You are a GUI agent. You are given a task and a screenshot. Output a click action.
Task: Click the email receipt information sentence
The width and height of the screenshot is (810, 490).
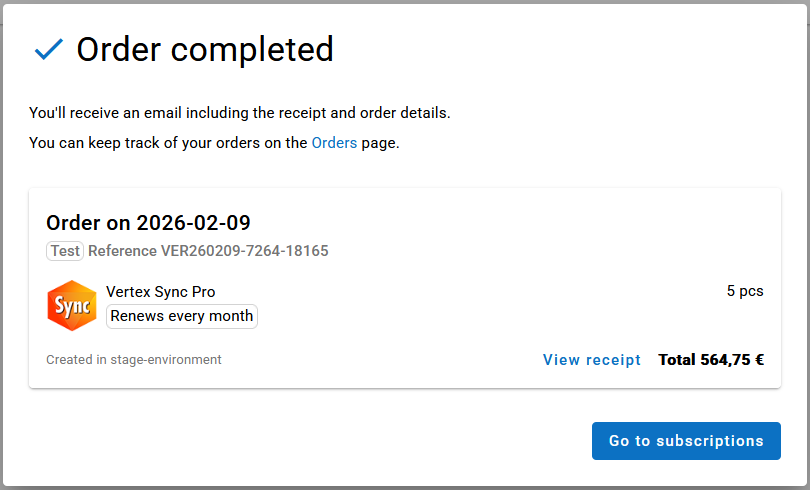pos(240,113)
